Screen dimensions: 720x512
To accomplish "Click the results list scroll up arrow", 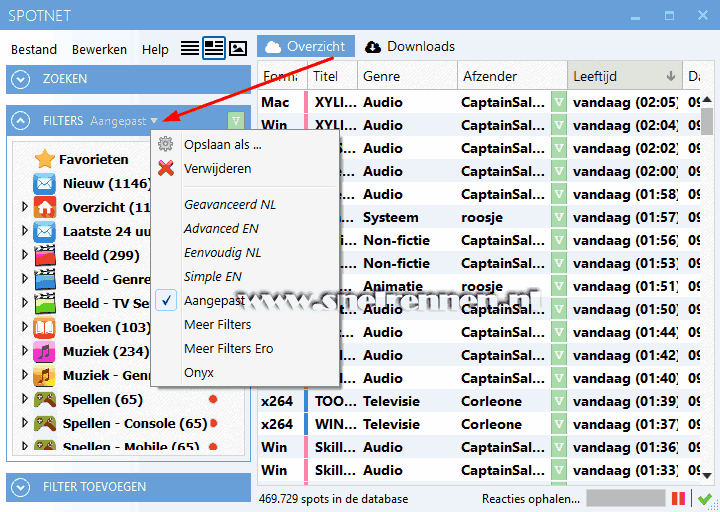I will pos(707,99).
